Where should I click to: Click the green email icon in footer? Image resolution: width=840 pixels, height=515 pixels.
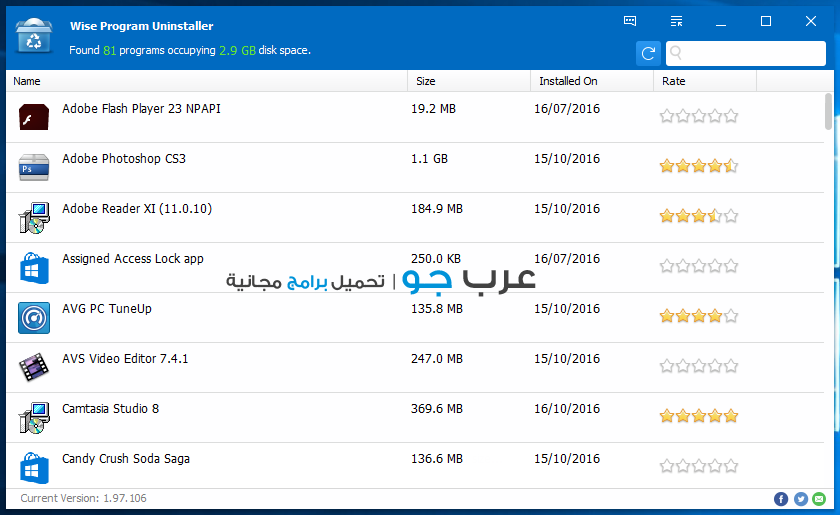click(819, 499)
